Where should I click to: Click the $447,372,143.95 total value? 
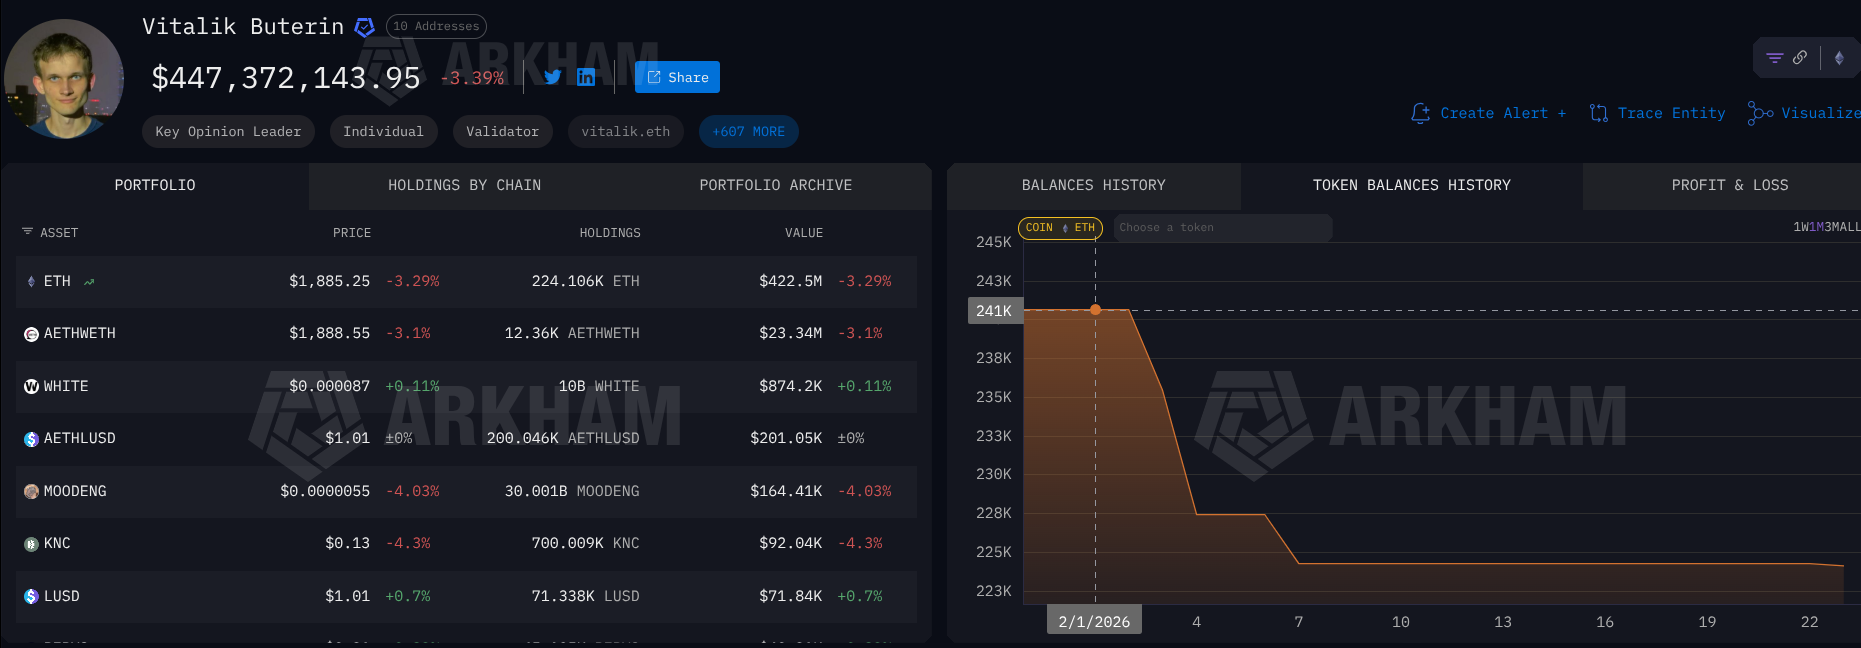(286, 78)
